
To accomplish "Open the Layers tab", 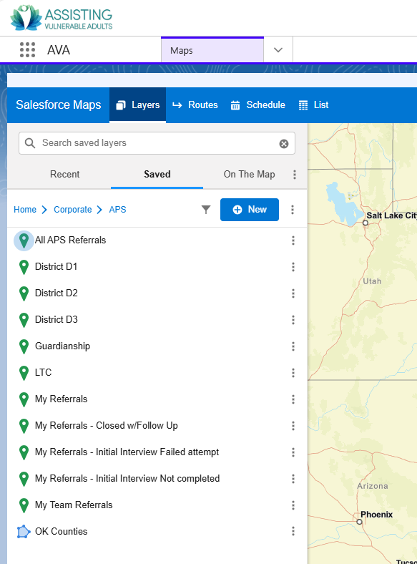I will [138, 105].
